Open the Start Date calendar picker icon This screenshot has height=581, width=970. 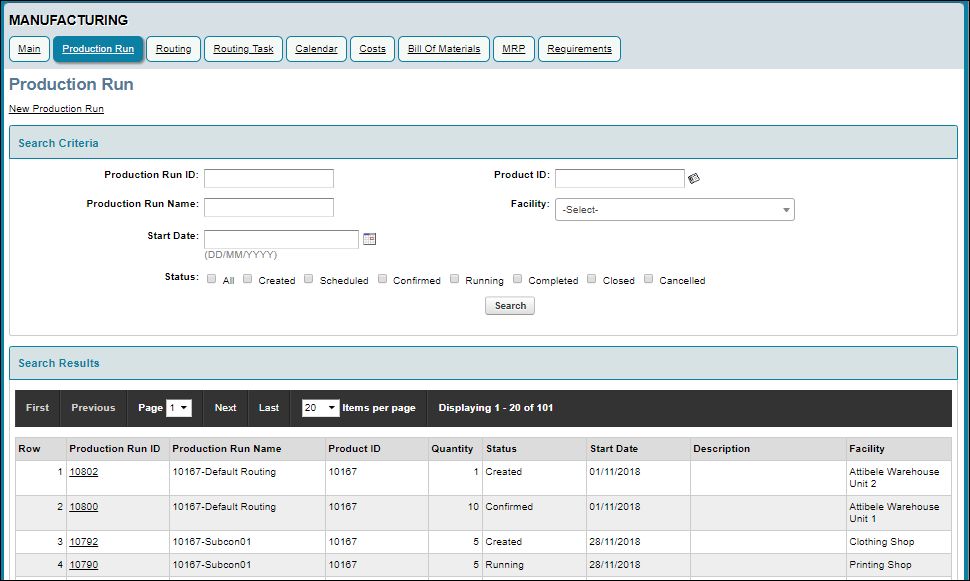(369, 239)
